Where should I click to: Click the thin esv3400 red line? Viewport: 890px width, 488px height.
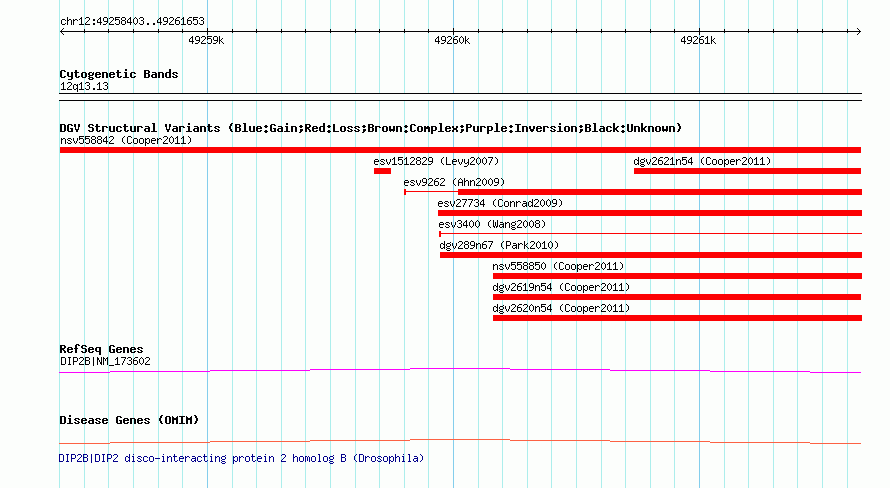pyautogui.click(x=650, y=234)
